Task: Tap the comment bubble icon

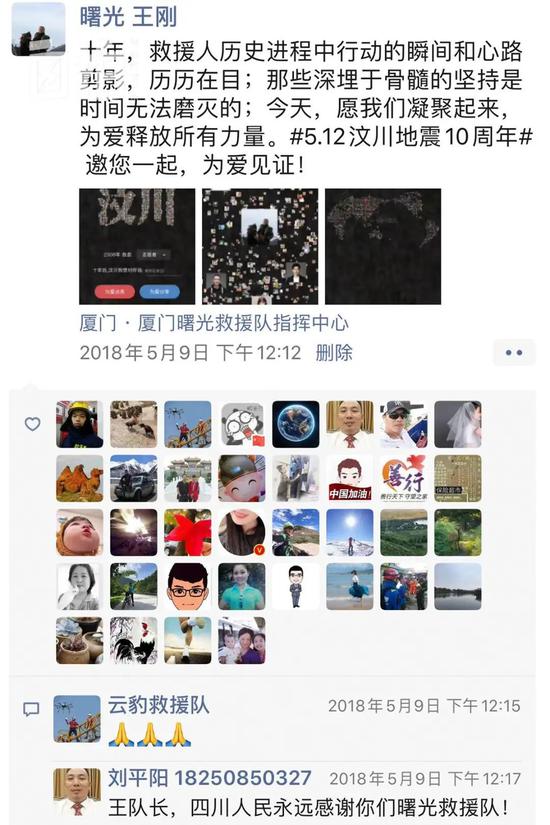Action: pyautogui.click(x=31, y=710)
